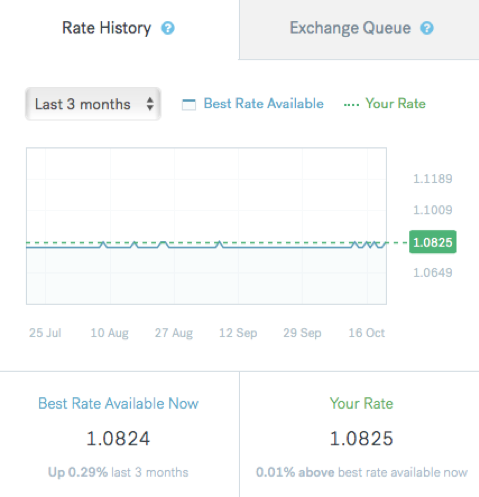The image size is (479, 497).
Task: Click the 1.0825 your rate value
Action: [x=361, y=438]
